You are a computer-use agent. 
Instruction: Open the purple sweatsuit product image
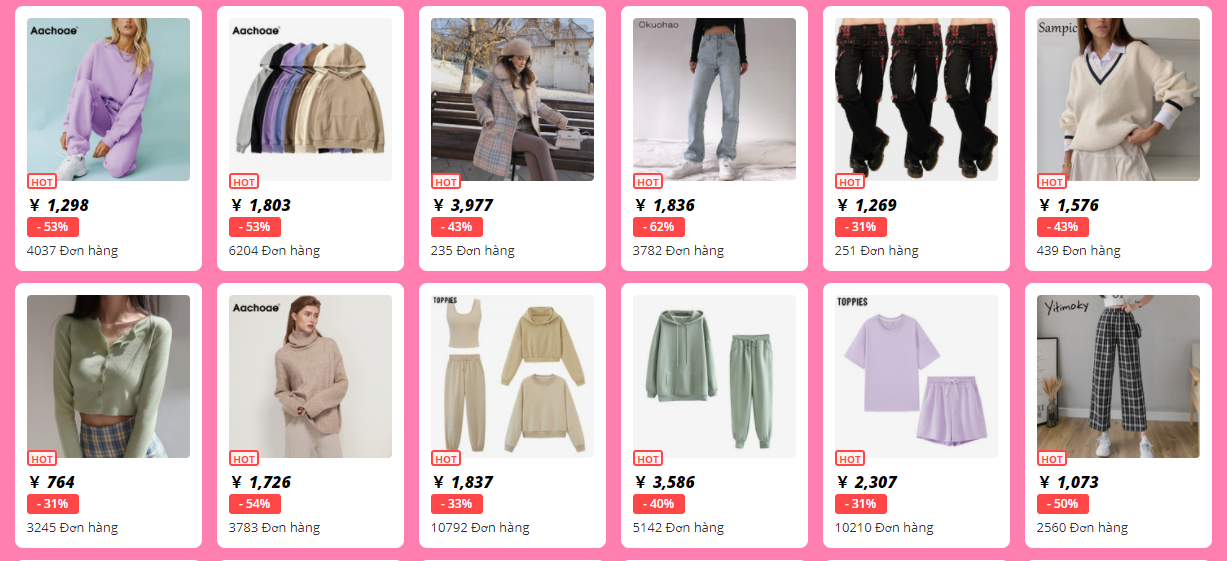108,99
